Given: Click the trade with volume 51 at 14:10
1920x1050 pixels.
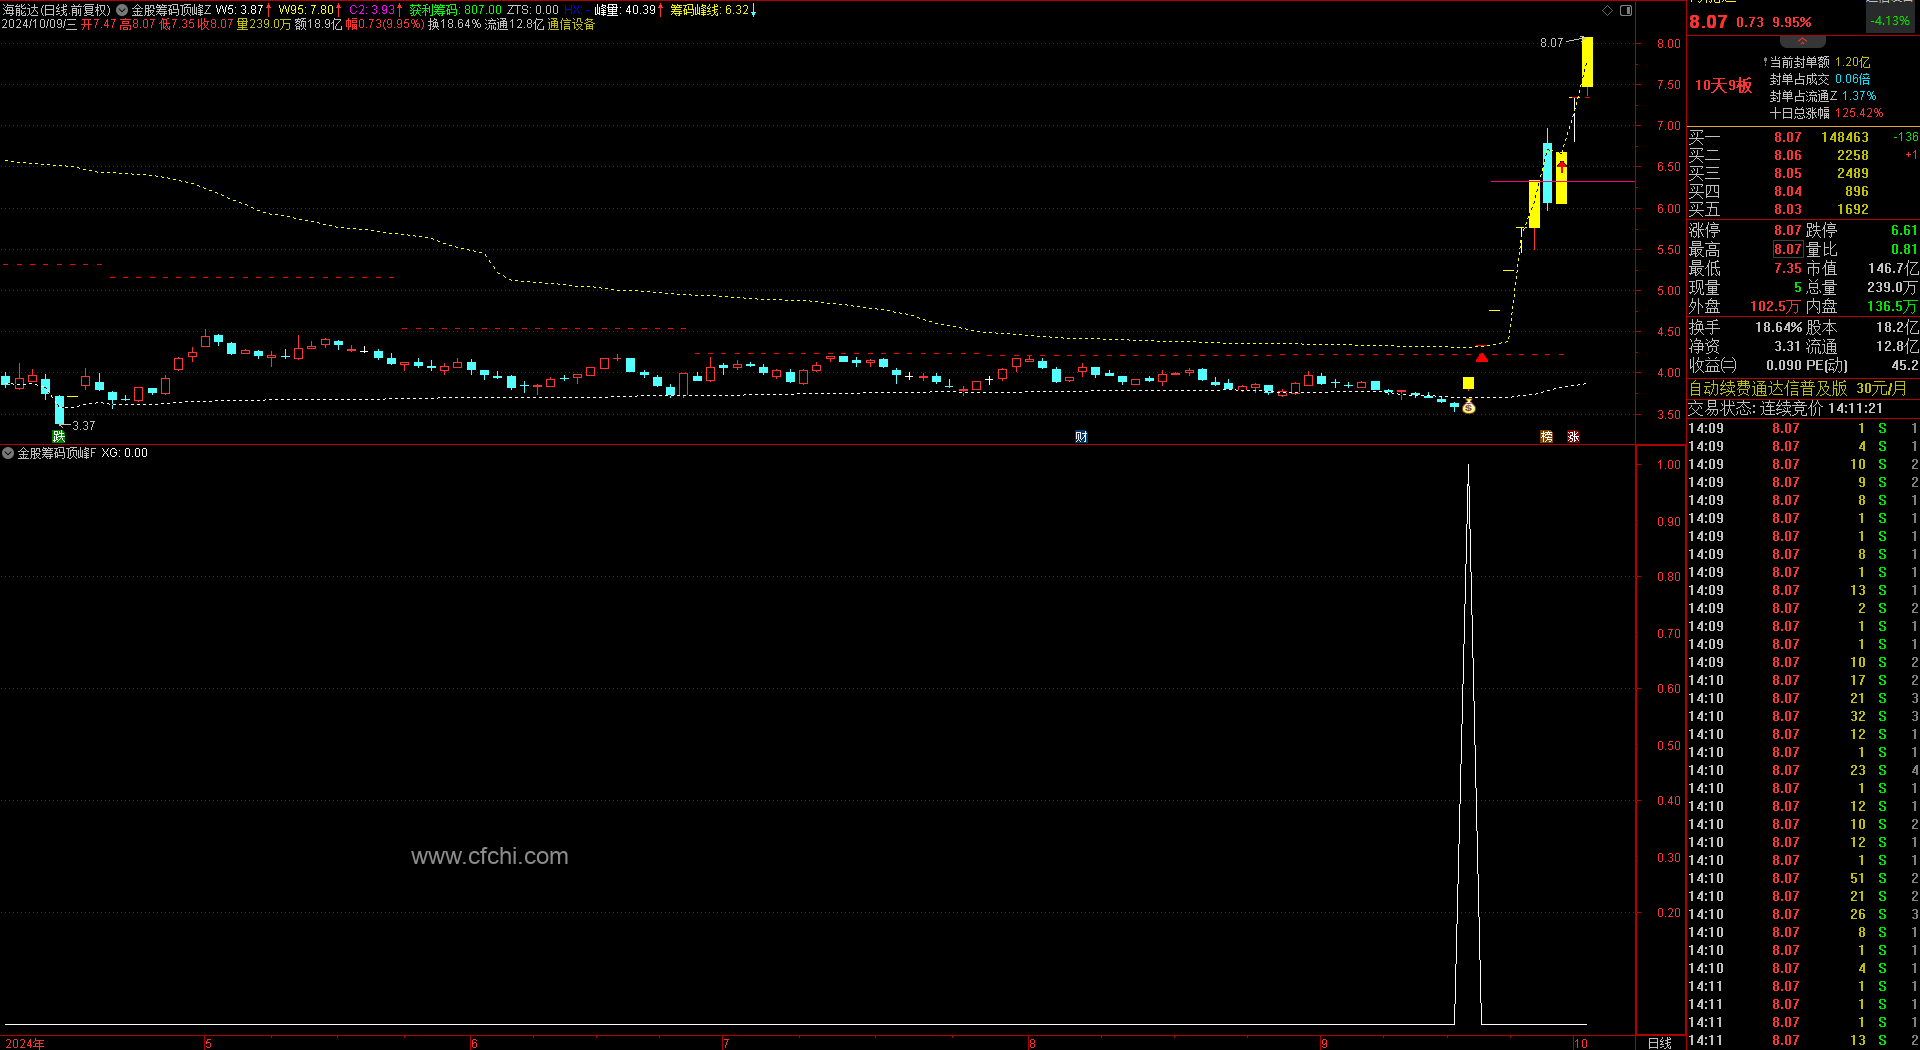Looking at the screenshot, I should click(x=1803, y=878).
